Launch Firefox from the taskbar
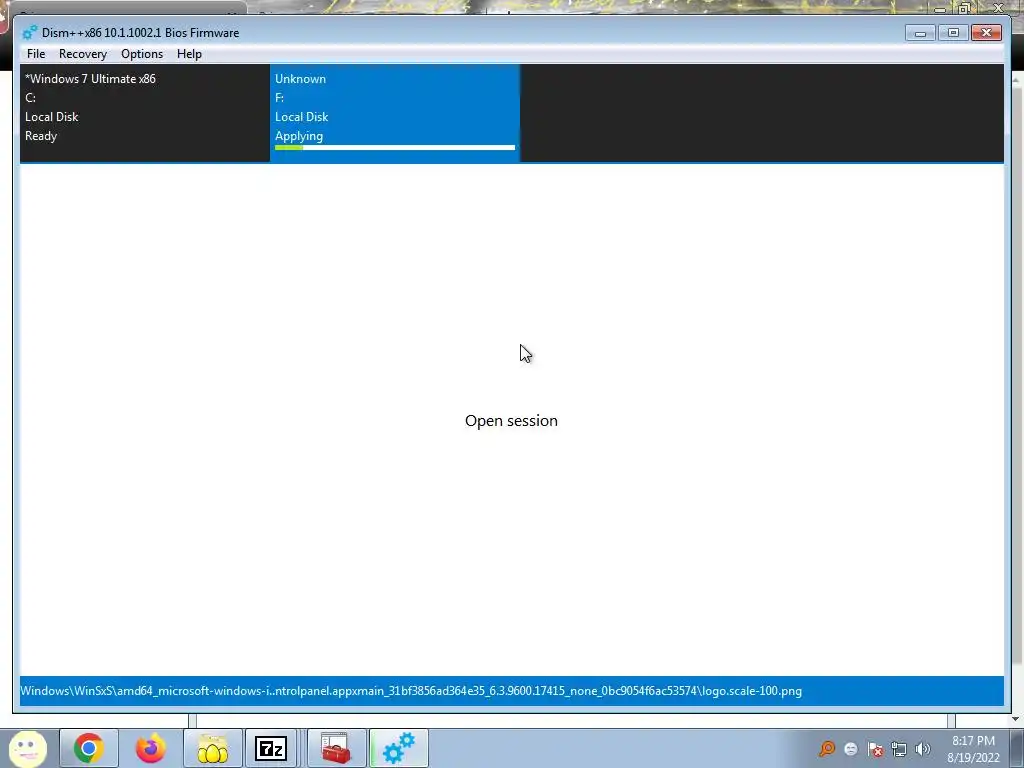1024x768 pixels. coord(151,748)
